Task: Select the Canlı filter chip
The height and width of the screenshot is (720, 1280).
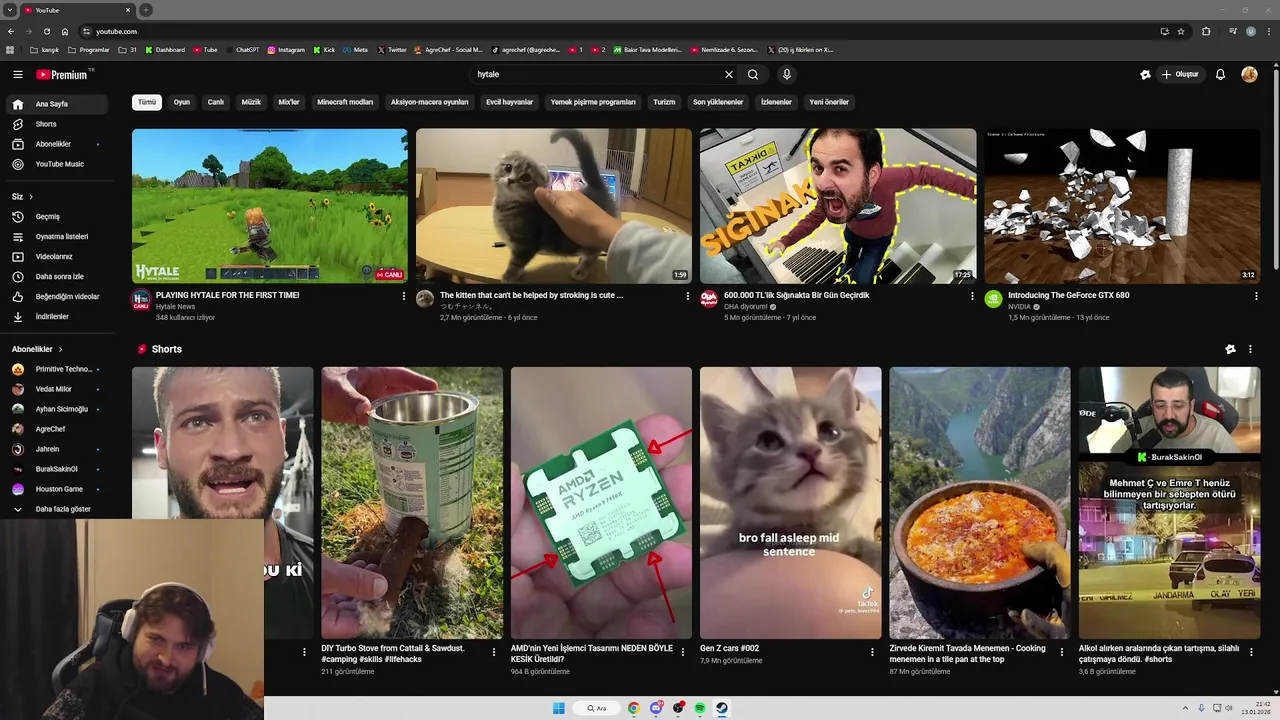Action: [x=215, y=102]
